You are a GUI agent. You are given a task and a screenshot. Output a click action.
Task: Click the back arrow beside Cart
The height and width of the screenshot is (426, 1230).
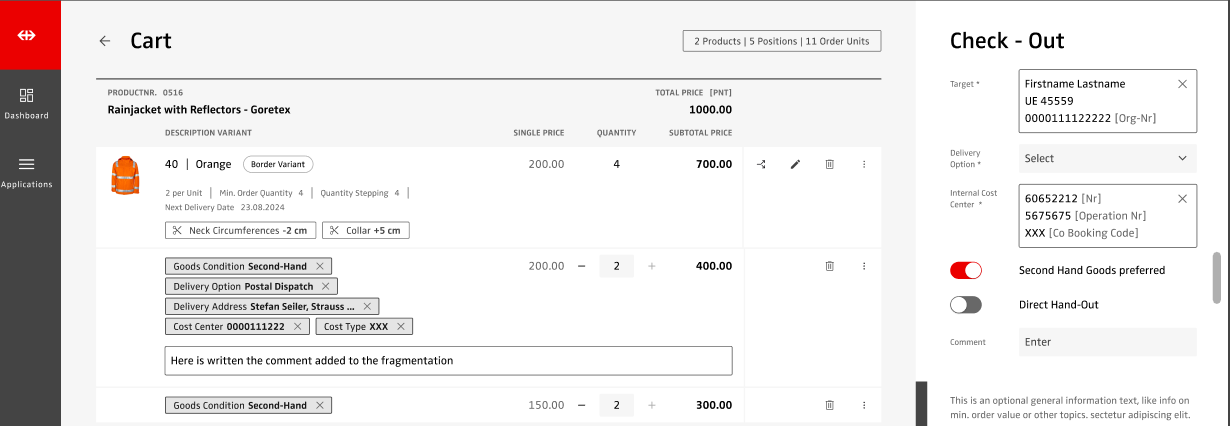pos(104,41)
